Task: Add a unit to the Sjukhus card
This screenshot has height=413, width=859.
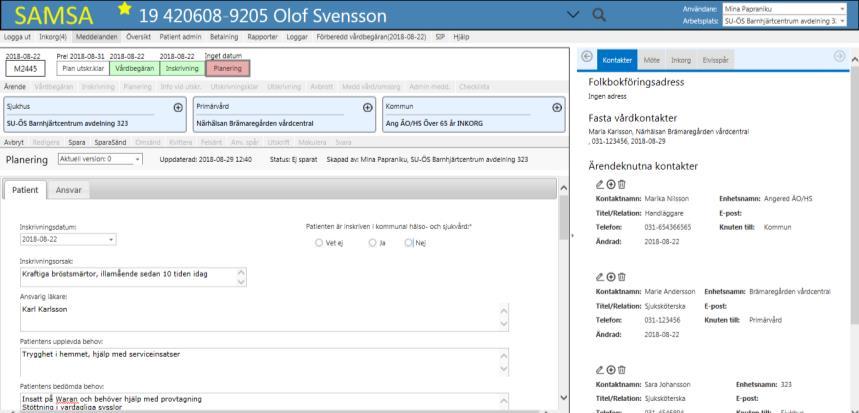Action: coord(178,107)
